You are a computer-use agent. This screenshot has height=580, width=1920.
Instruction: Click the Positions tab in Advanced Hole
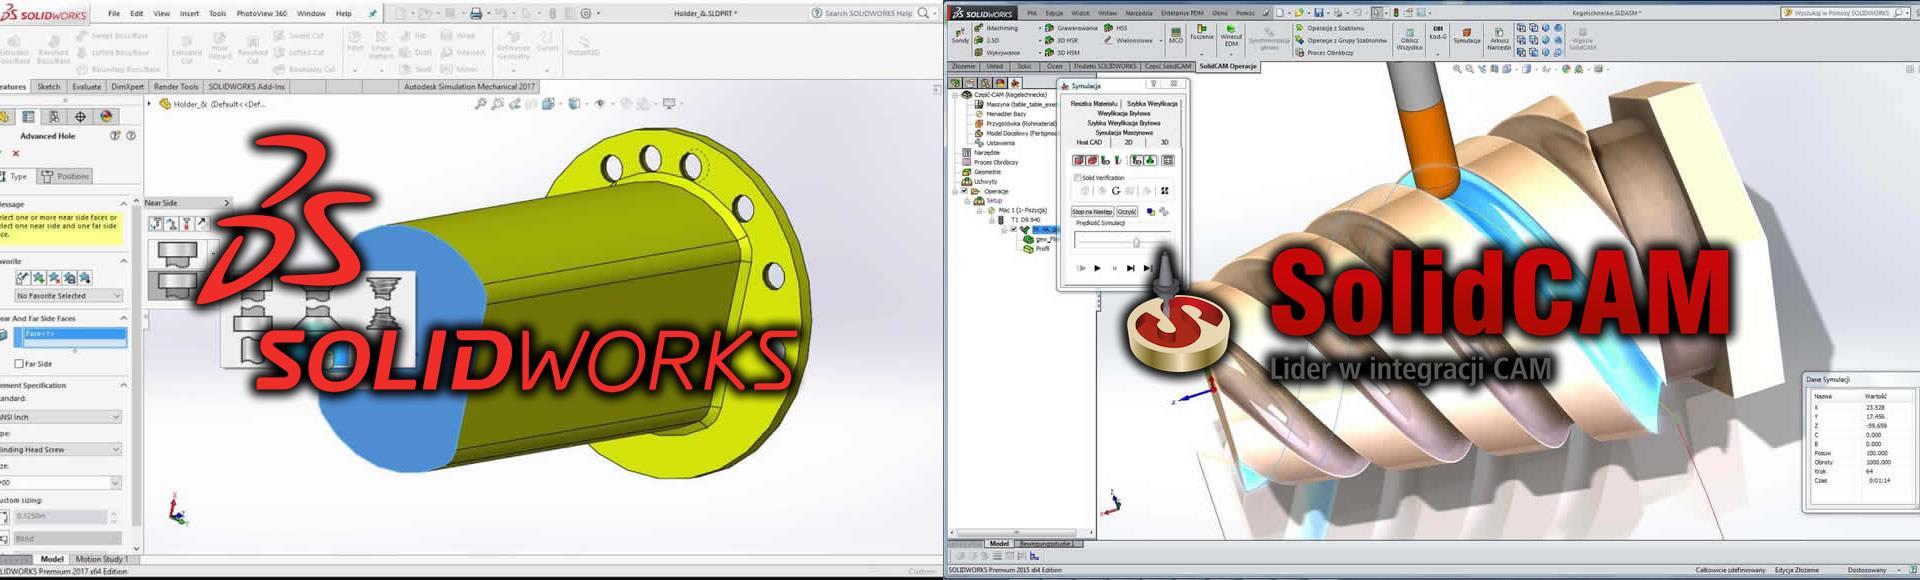coord(66,176)
